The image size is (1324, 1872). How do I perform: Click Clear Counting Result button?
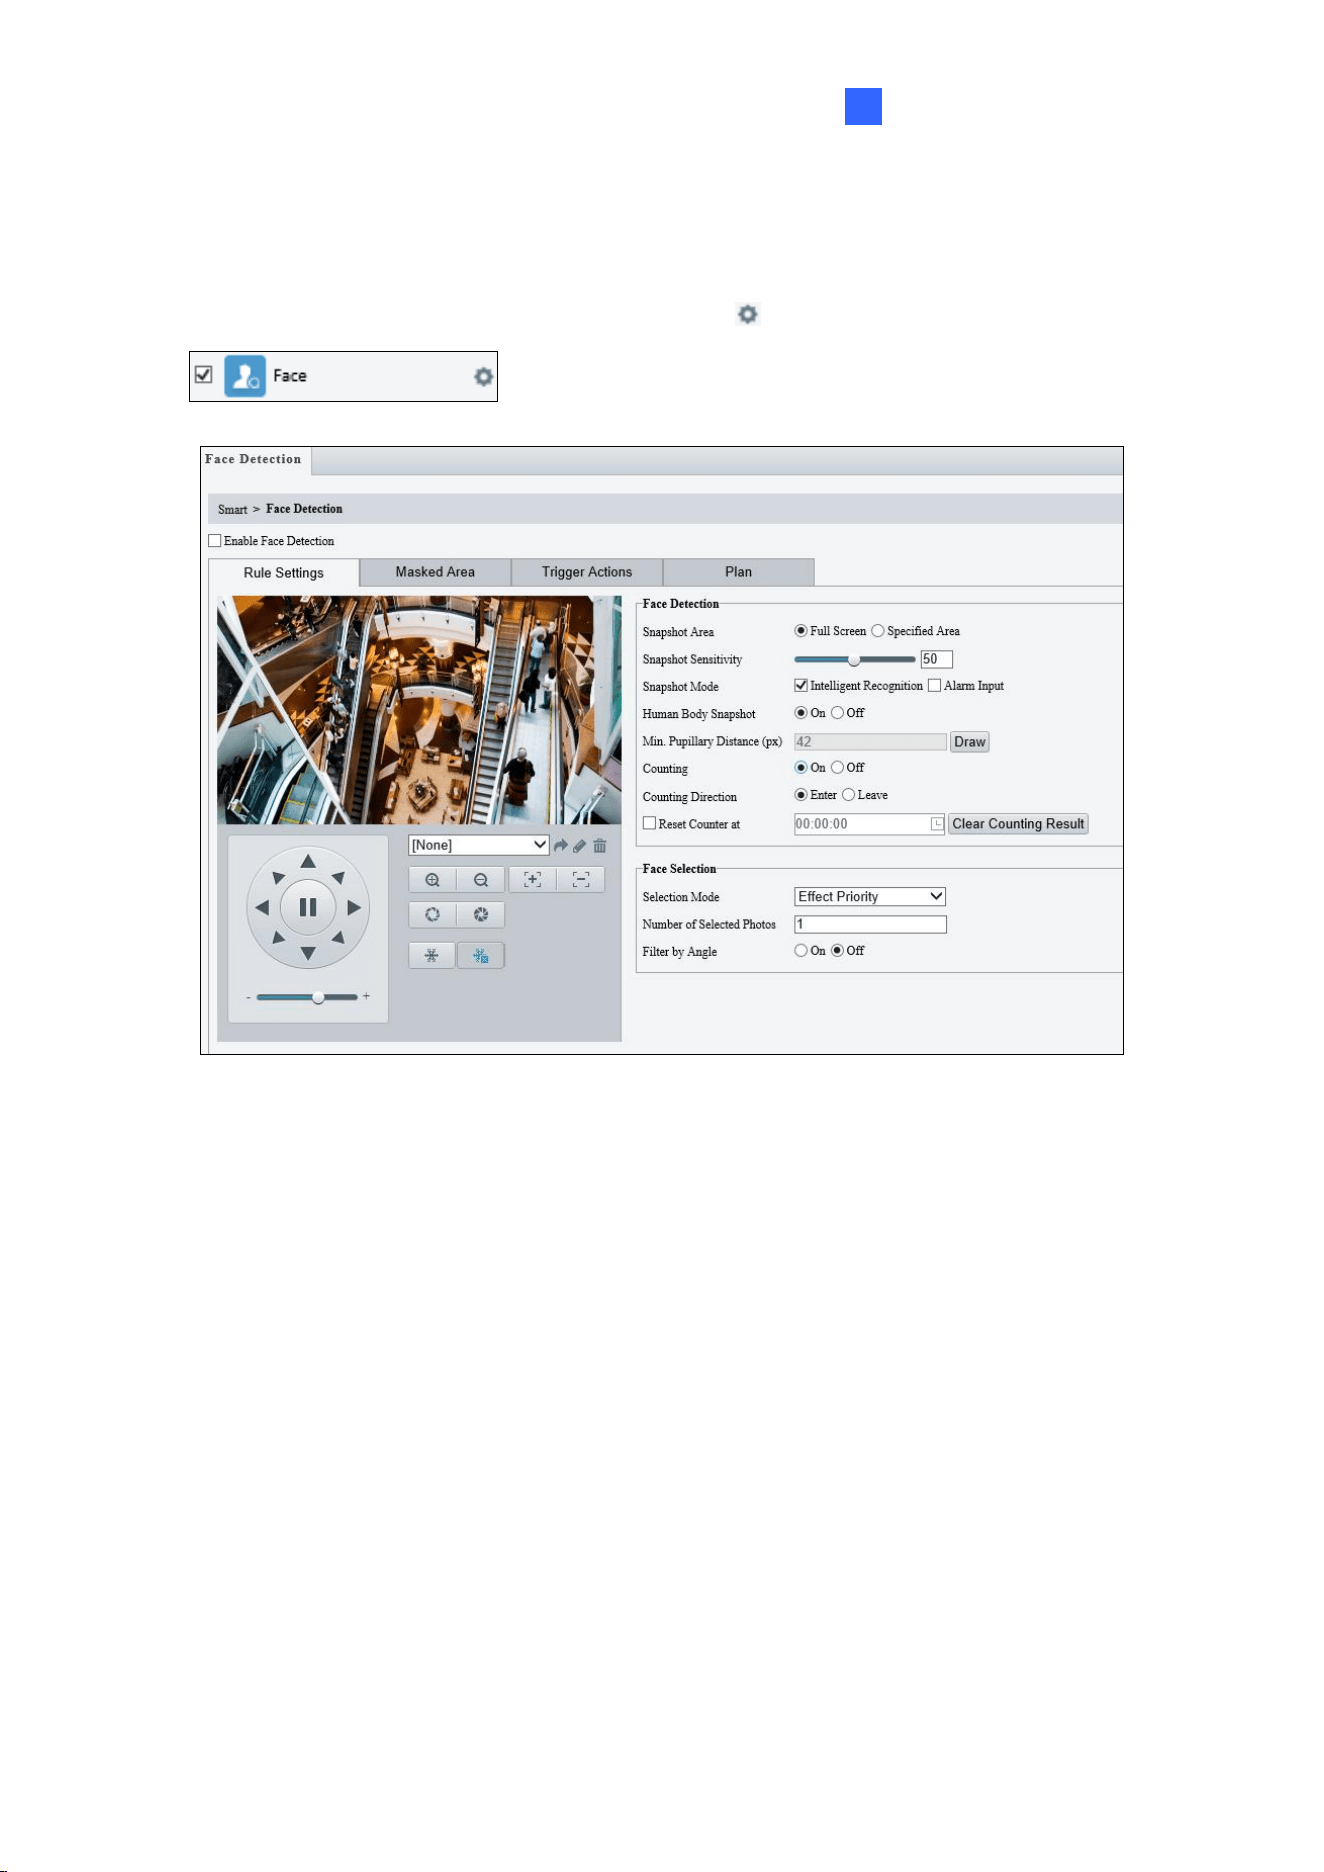1018,824
